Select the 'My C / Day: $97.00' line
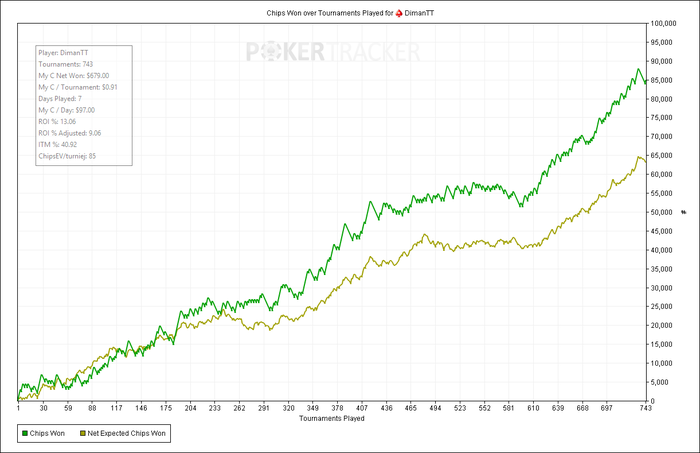 (67, 110)
